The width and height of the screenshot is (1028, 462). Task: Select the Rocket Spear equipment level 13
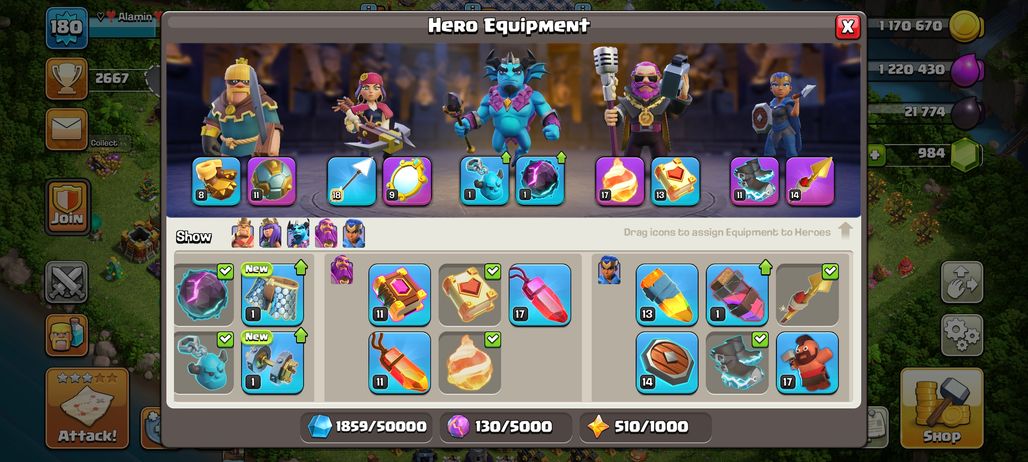(x=667, y=294)
